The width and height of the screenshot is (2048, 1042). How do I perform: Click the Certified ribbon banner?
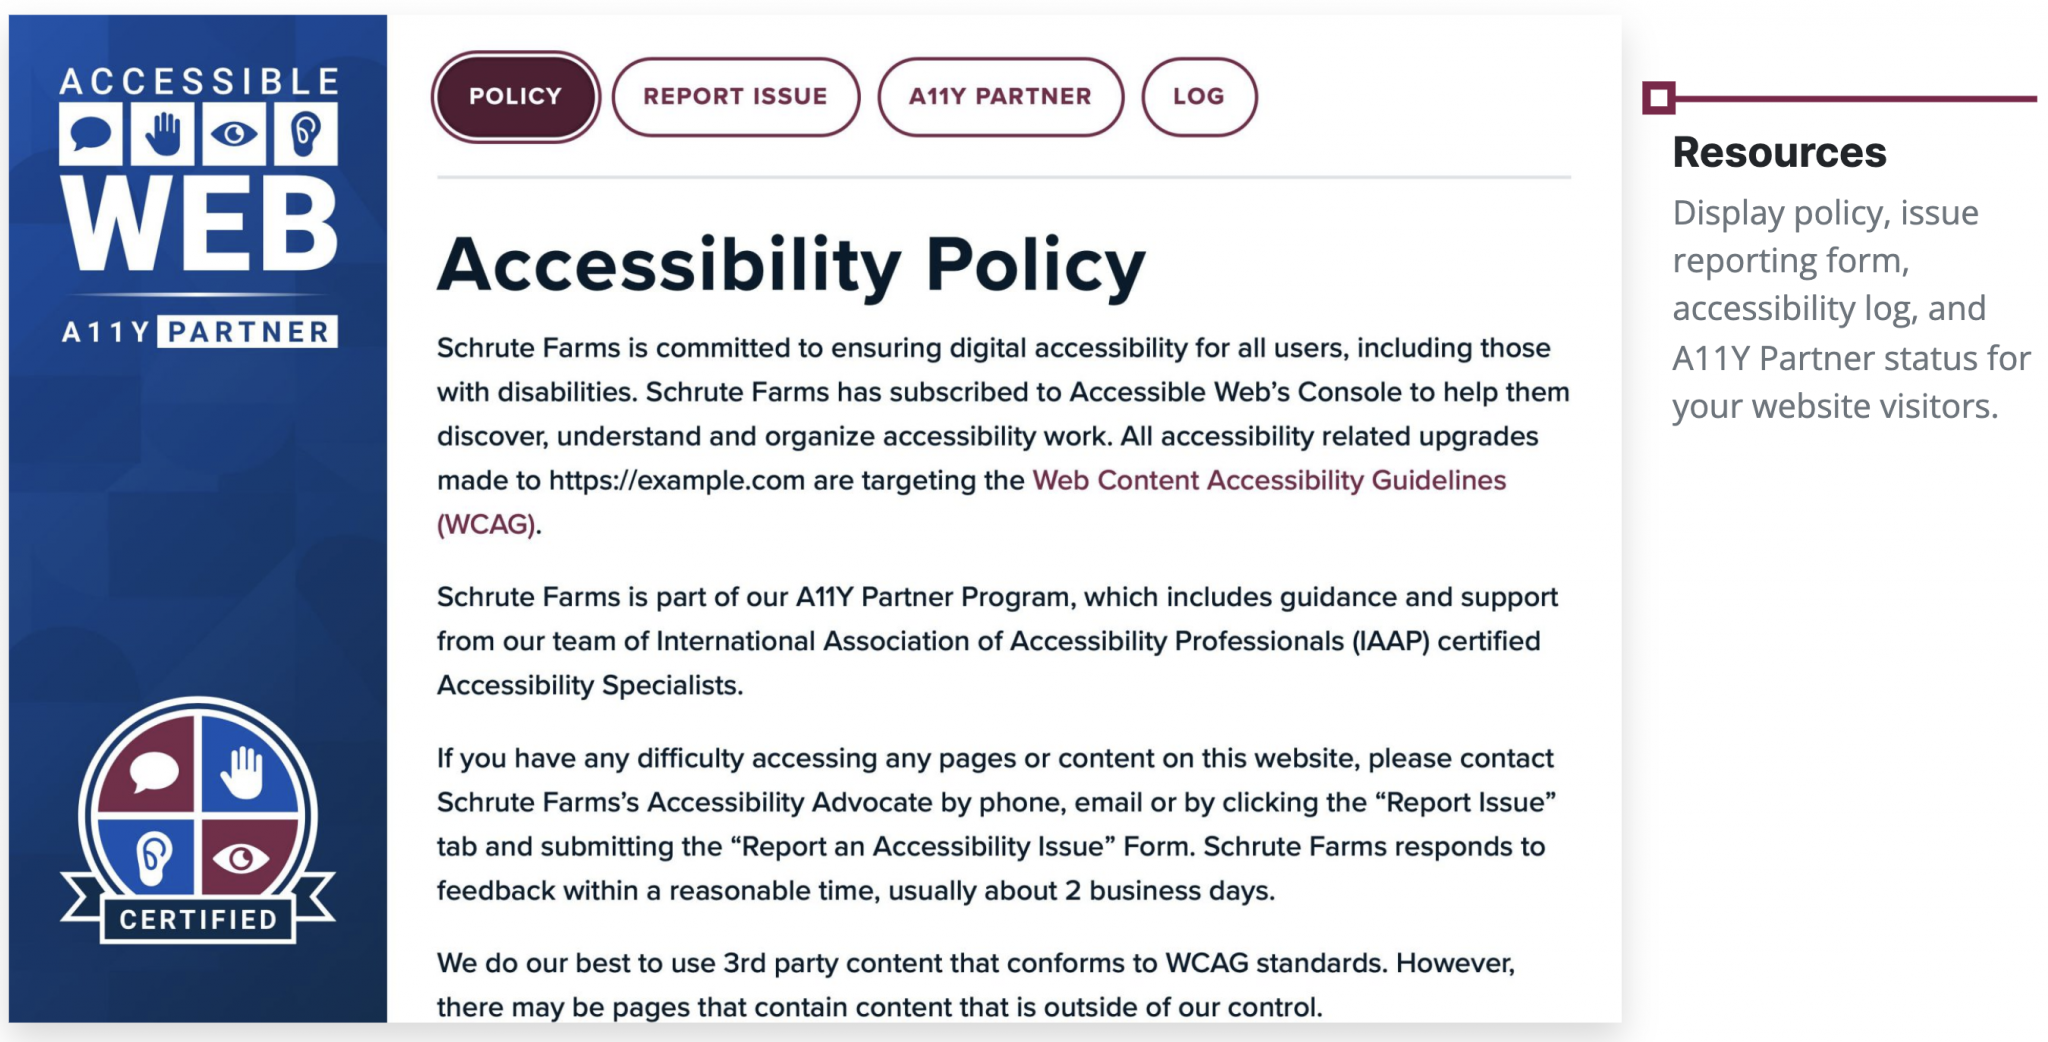pos(197,919)
